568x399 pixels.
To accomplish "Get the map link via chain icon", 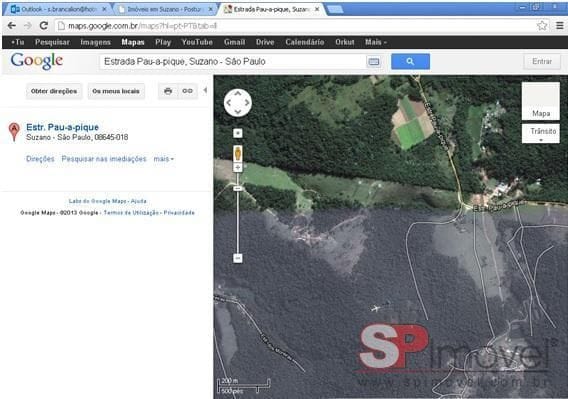I will (187, 91).
